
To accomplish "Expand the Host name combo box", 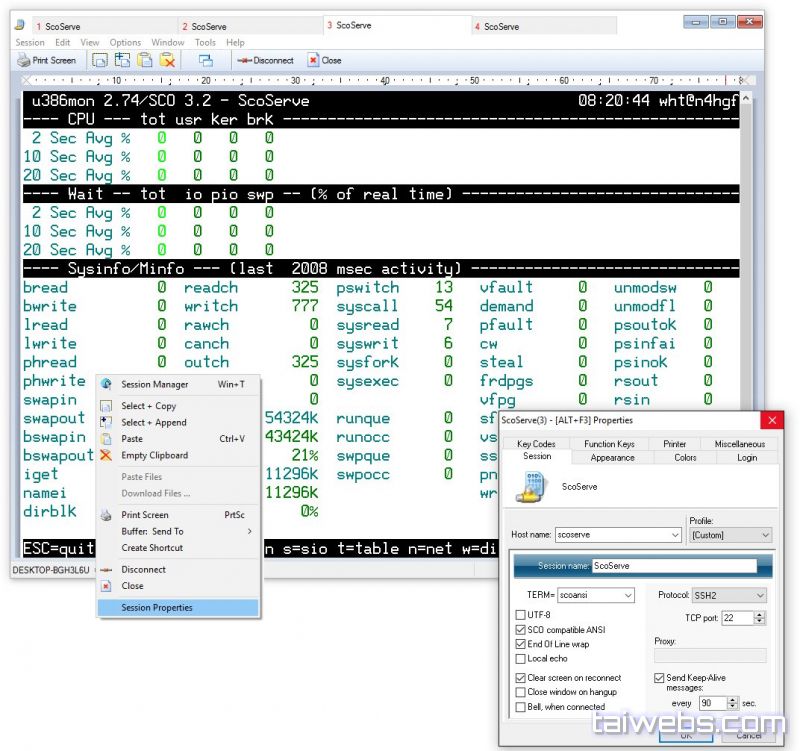I will (x=675, y=535).
